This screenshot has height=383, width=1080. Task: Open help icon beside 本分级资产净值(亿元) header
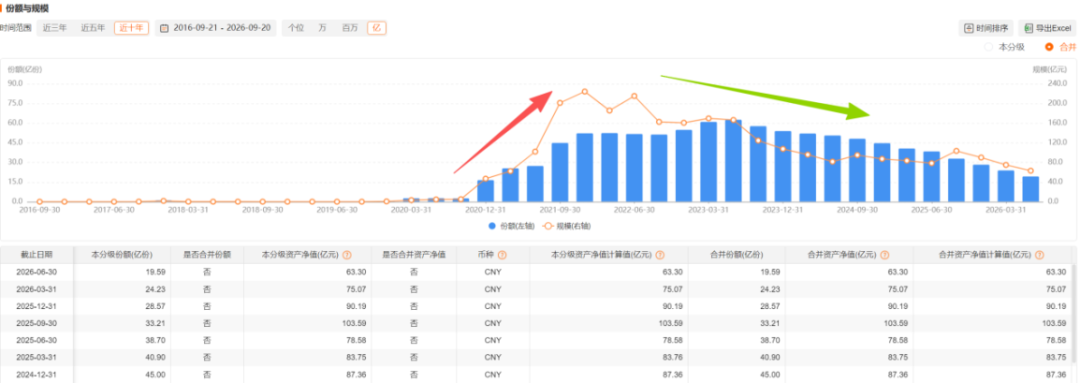point(347,255)
